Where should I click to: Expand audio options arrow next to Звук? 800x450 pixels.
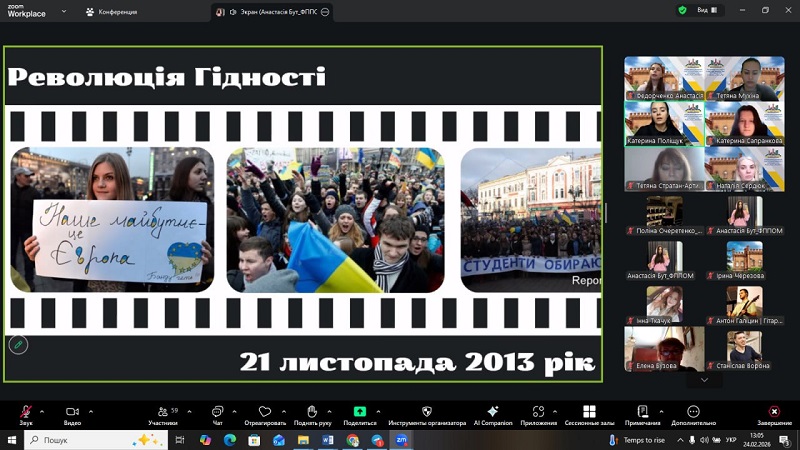(44, 411)
